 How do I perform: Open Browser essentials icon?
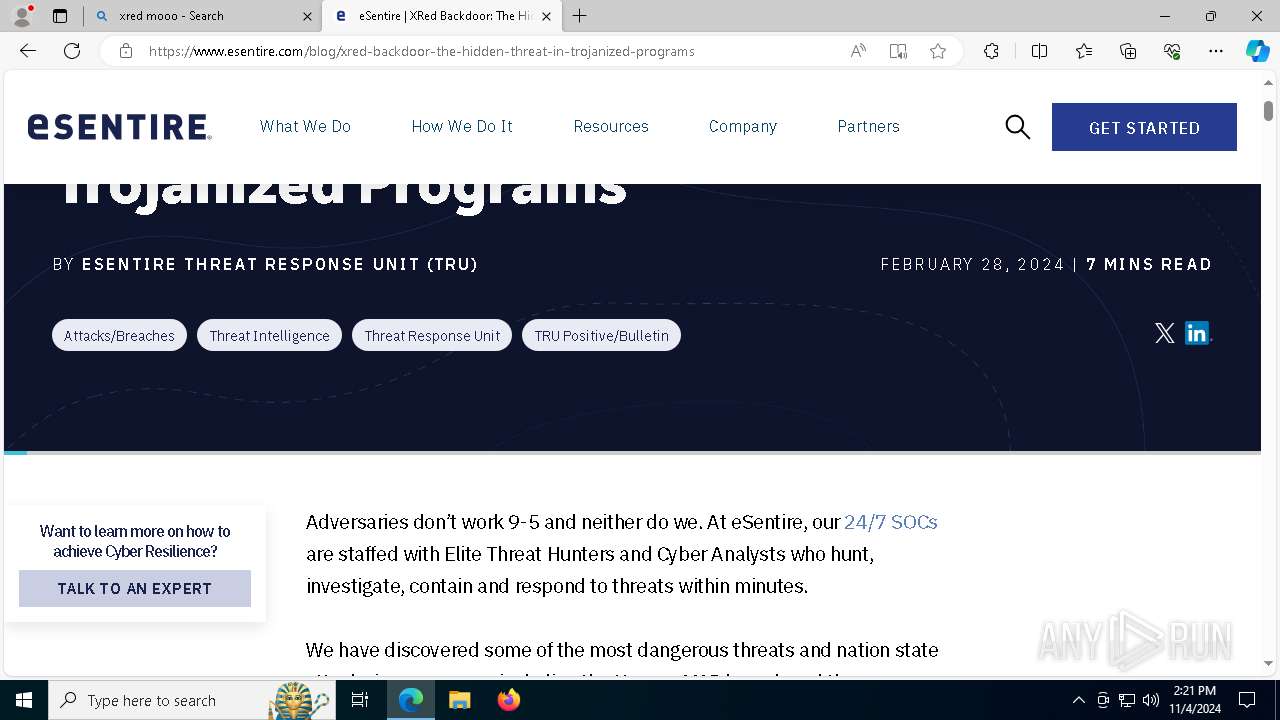point(1172,51)
